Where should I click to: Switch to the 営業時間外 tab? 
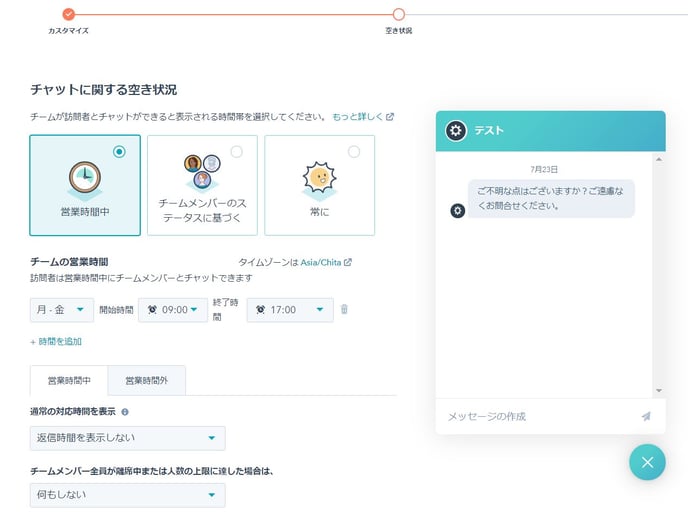click(x=147, y=381)
